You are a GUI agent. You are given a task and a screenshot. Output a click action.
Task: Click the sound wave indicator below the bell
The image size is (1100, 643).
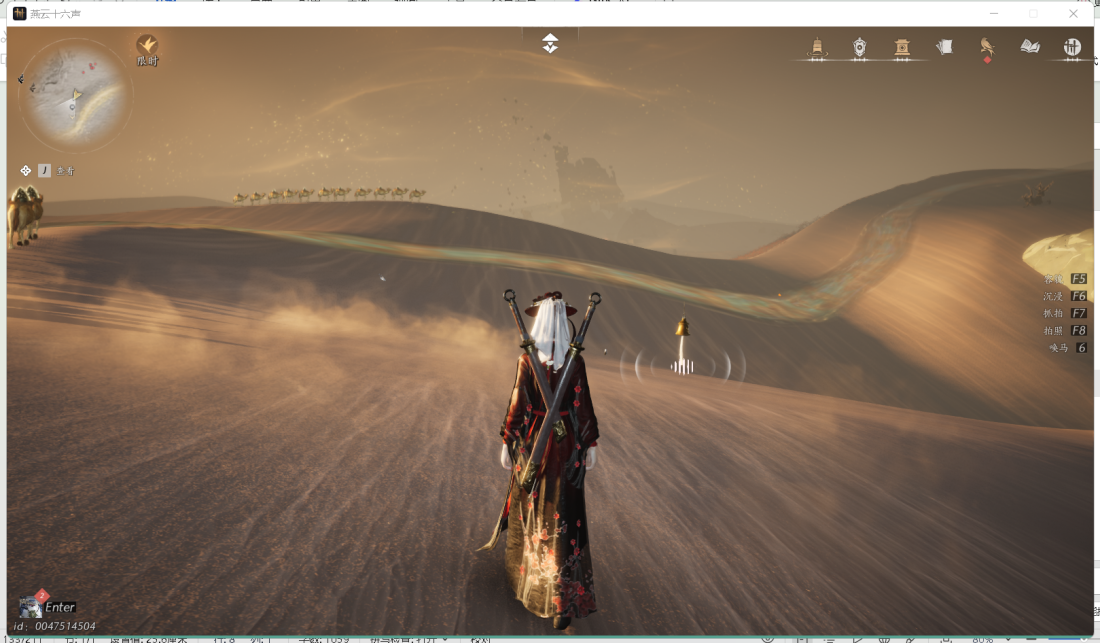point(682,366)
